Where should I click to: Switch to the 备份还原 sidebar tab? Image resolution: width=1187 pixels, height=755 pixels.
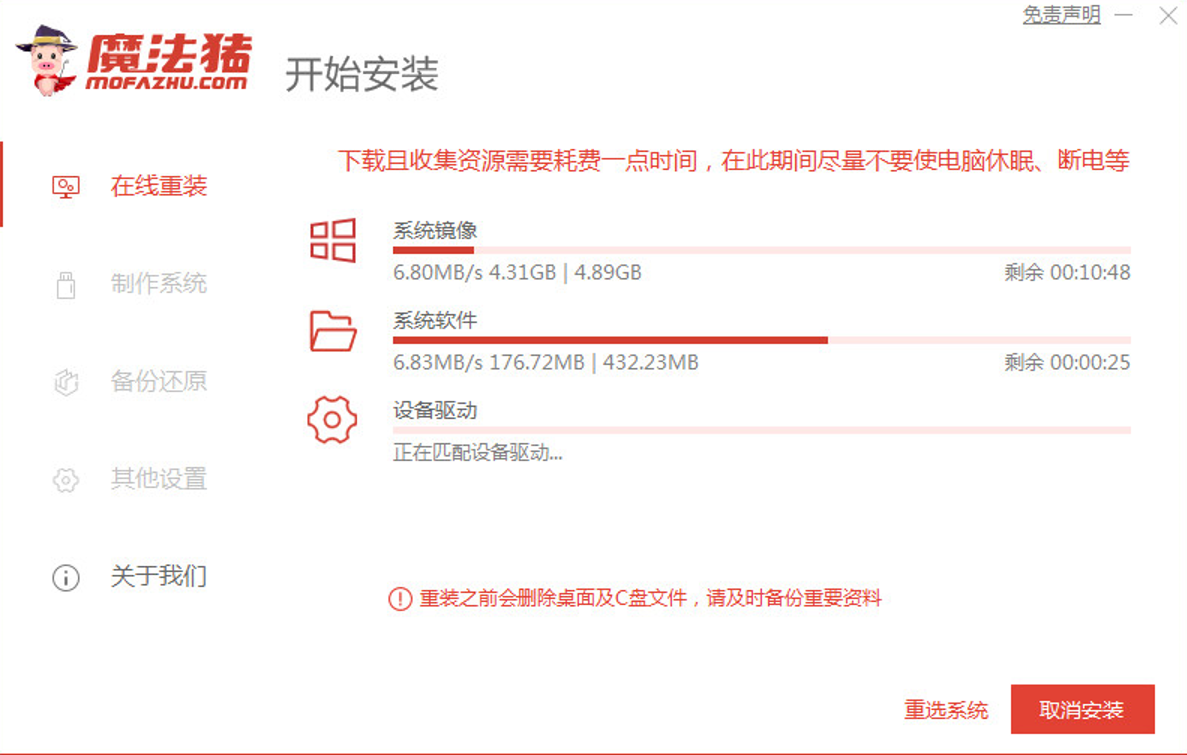[158, 381]
